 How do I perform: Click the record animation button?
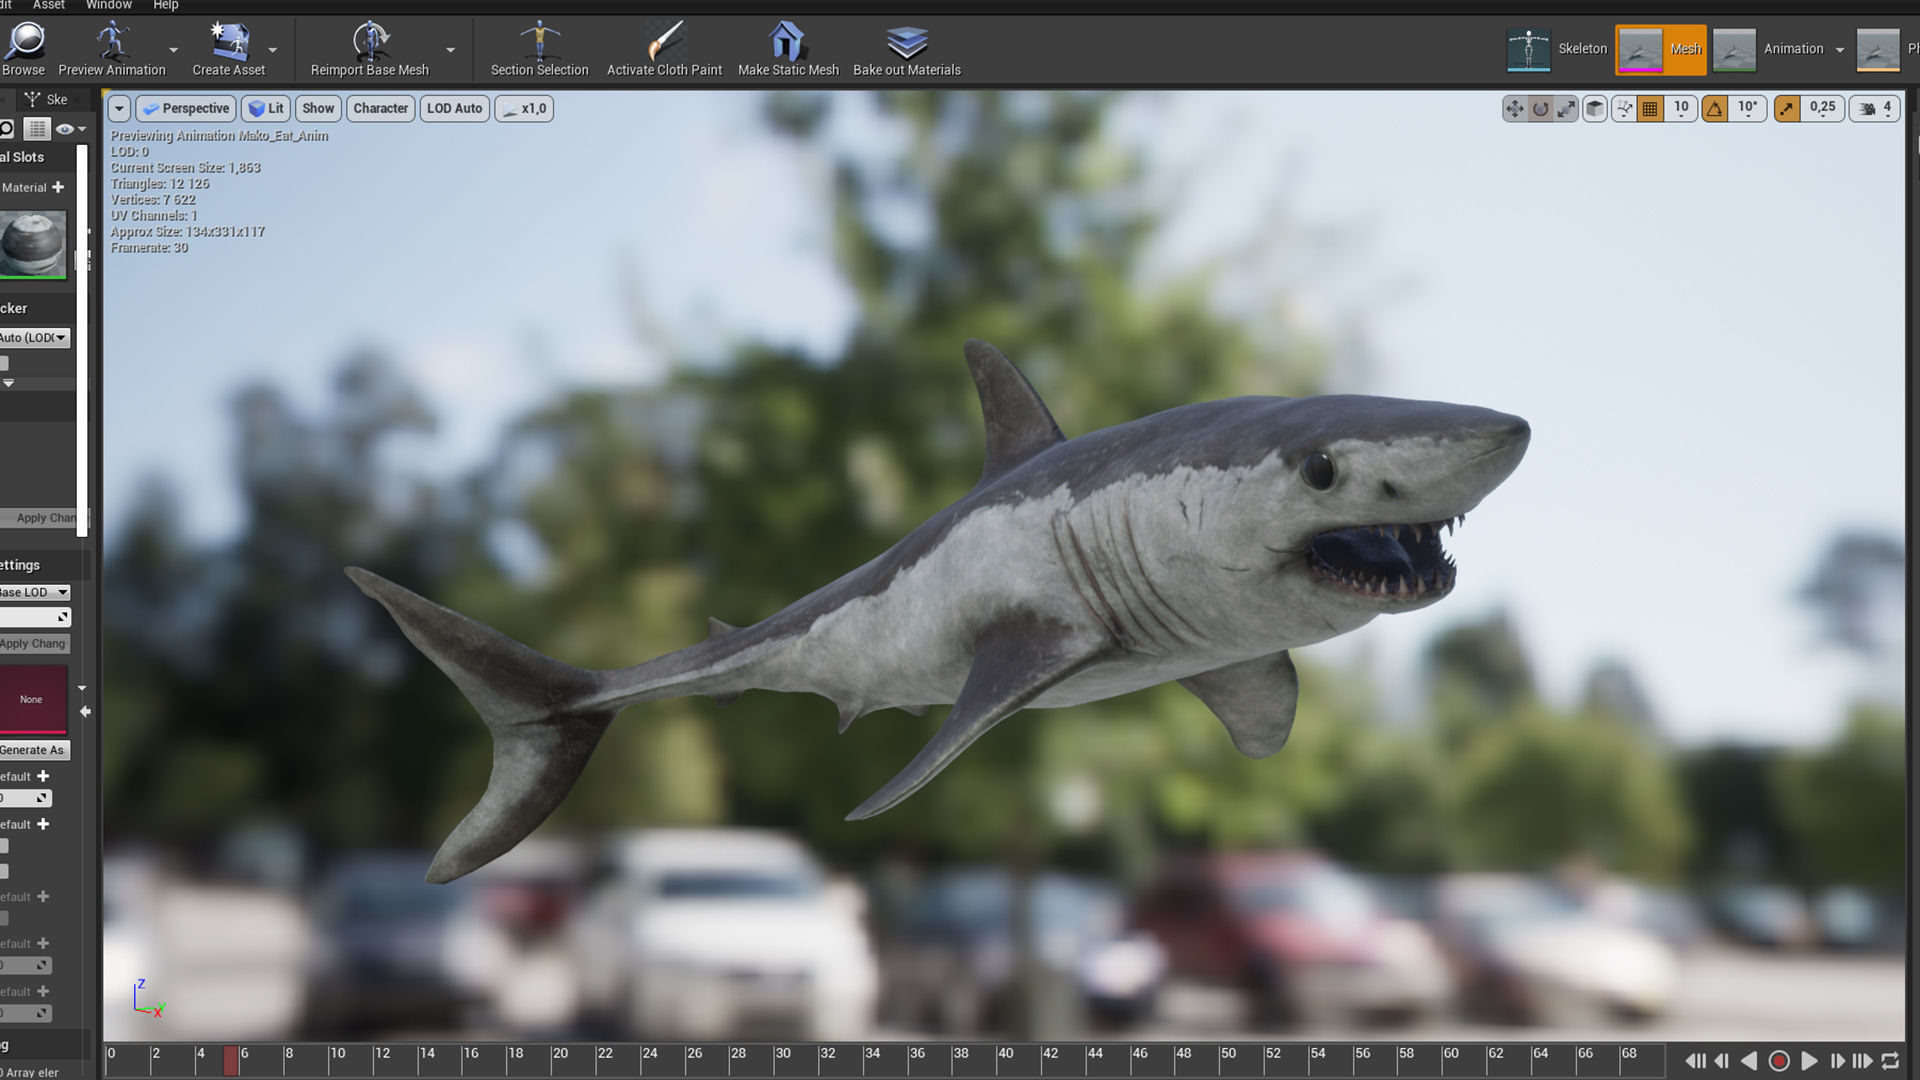pos(1779,1061)
